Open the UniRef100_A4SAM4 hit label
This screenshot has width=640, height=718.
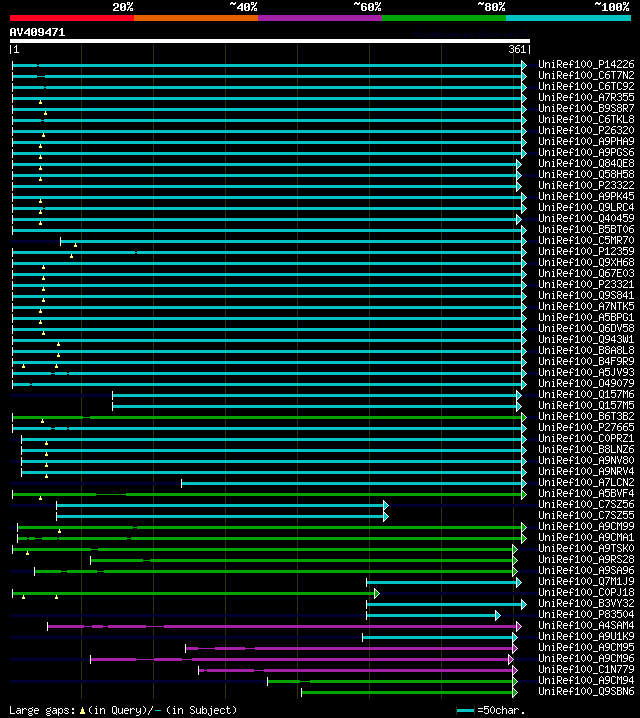pos(586,625)
